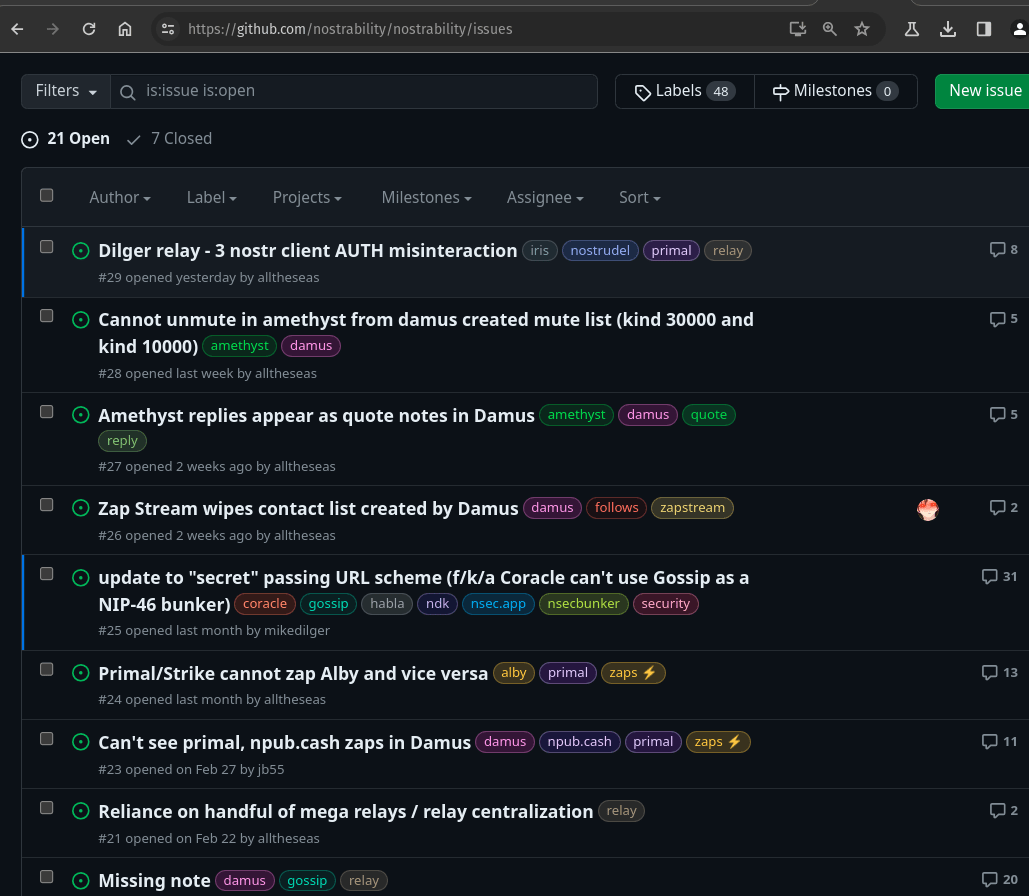Screen dimensions: 1029x896
Task: Open the zoom magnifier icon in address bar
Action: (x=830, y=29)
